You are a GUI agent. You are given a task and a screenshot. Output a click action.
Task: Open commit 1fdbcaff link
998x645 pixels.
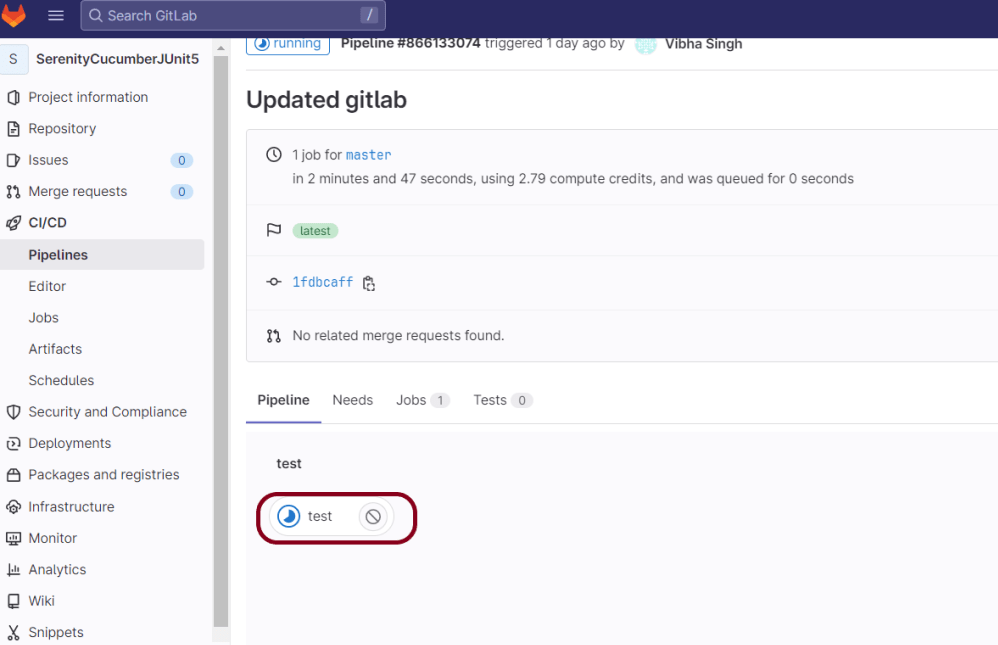[x=322, y=283]
